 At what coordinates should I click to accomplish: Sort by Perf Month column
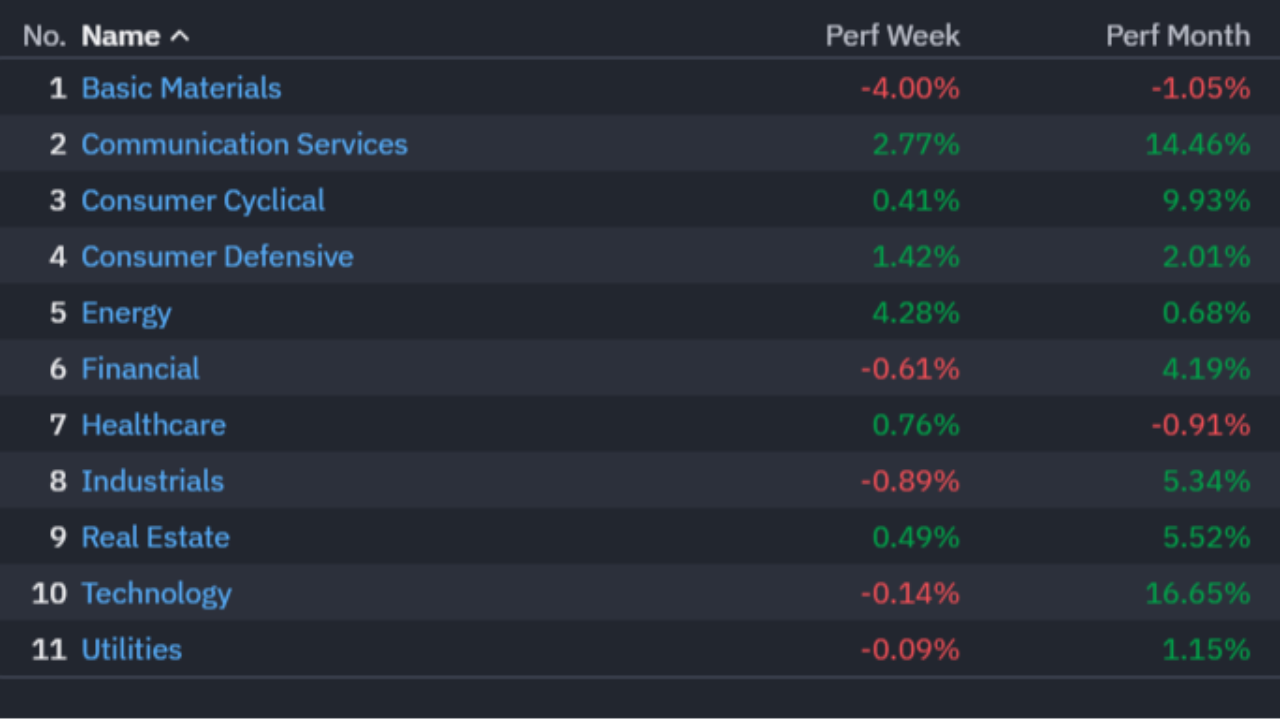(x=1177, y=36)
